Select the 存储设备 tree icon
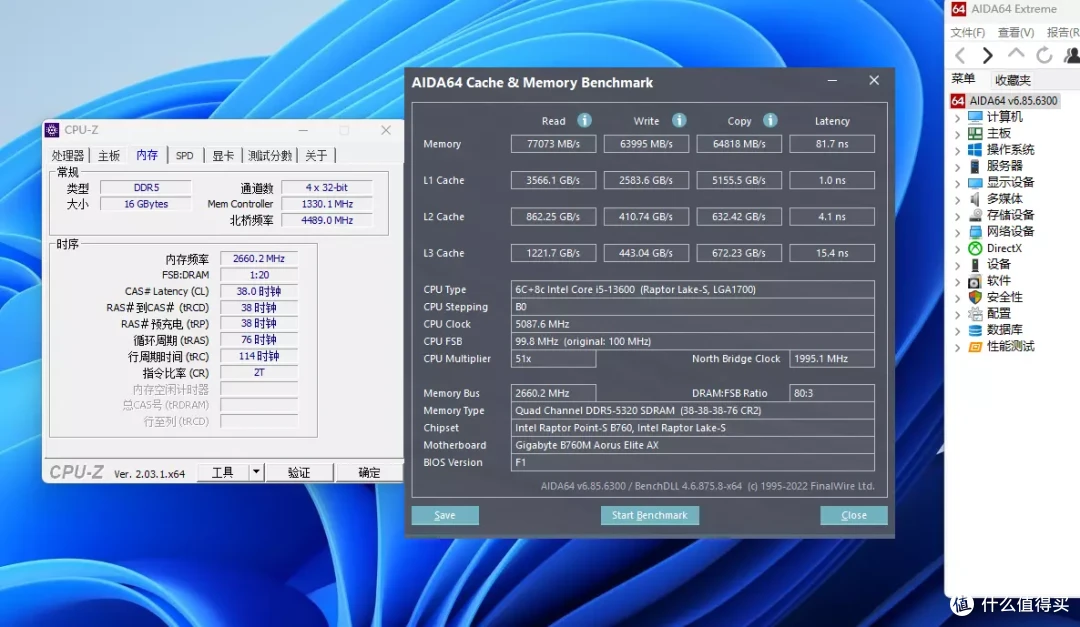Viewport: 1080px width, 627px height. (975, 215)
